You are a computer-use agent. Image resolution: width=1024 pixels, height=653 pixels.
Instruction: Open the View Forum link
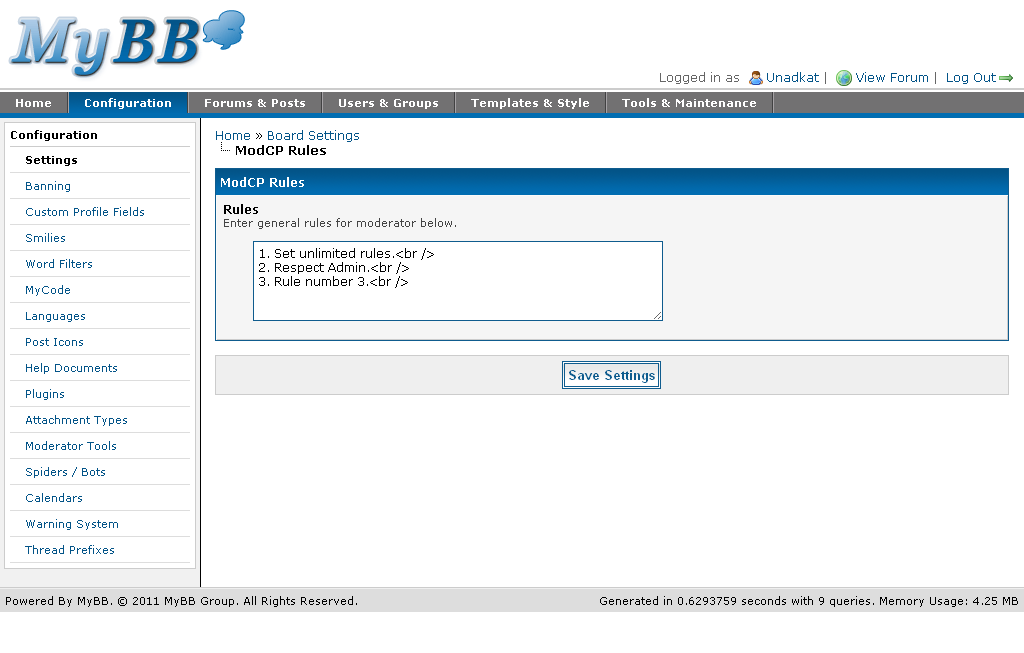(x=891, y=78)
